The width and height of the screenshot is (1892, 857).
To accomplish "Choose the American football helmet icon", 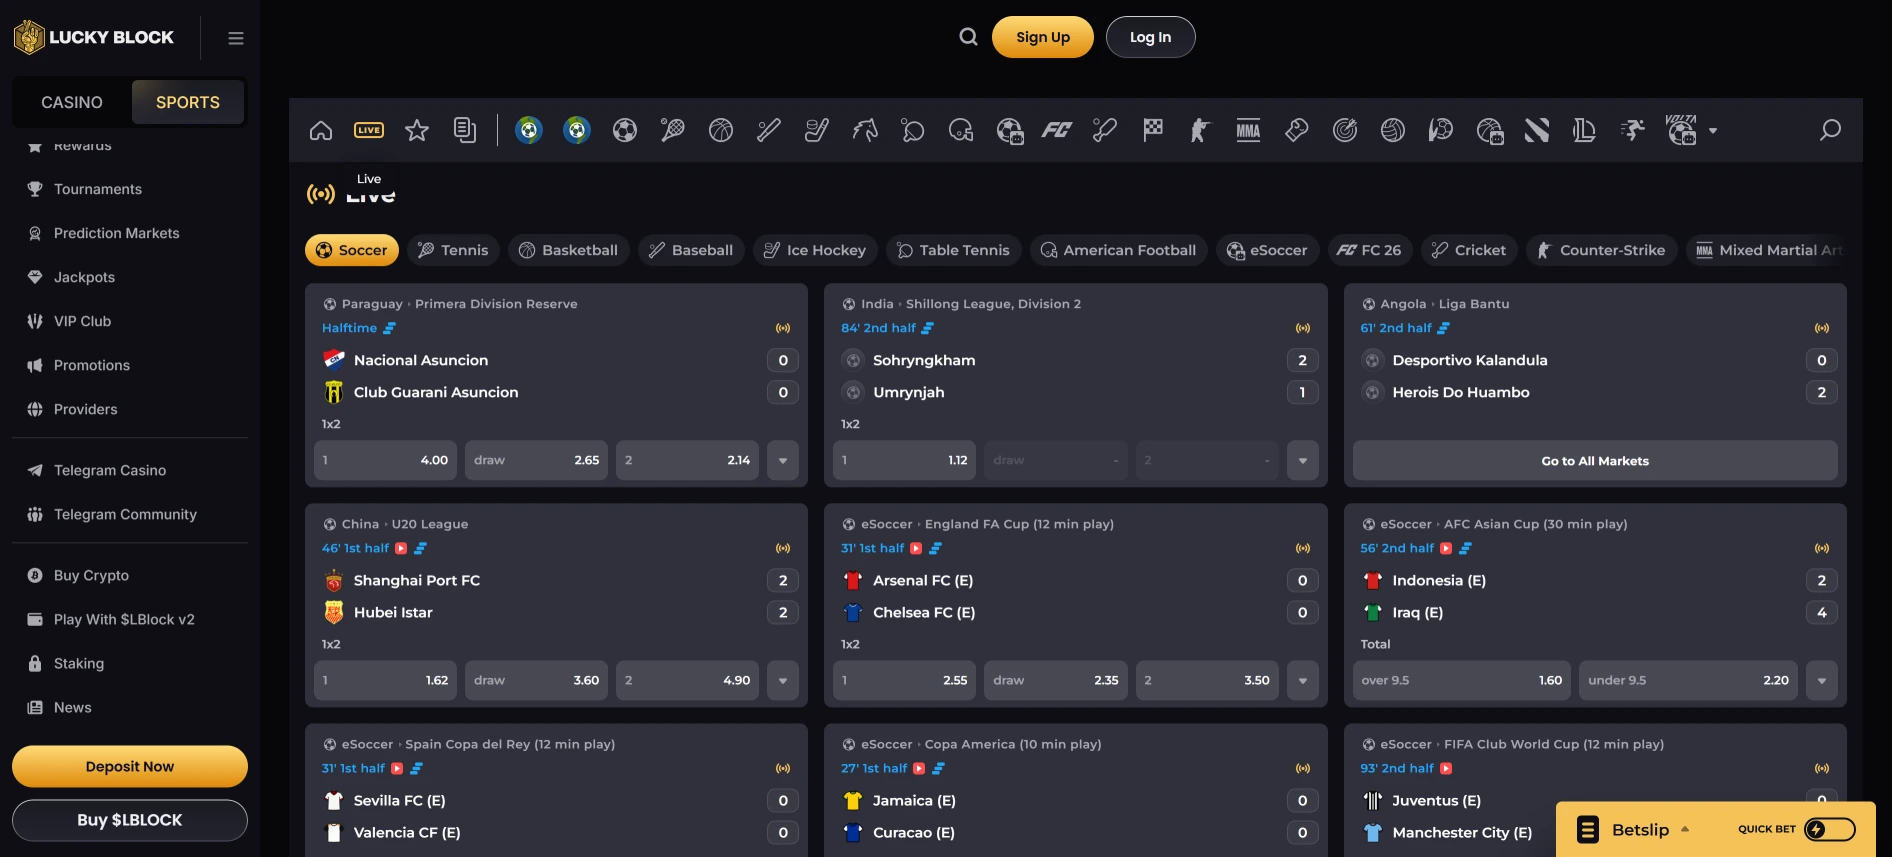I will [961, 130].
